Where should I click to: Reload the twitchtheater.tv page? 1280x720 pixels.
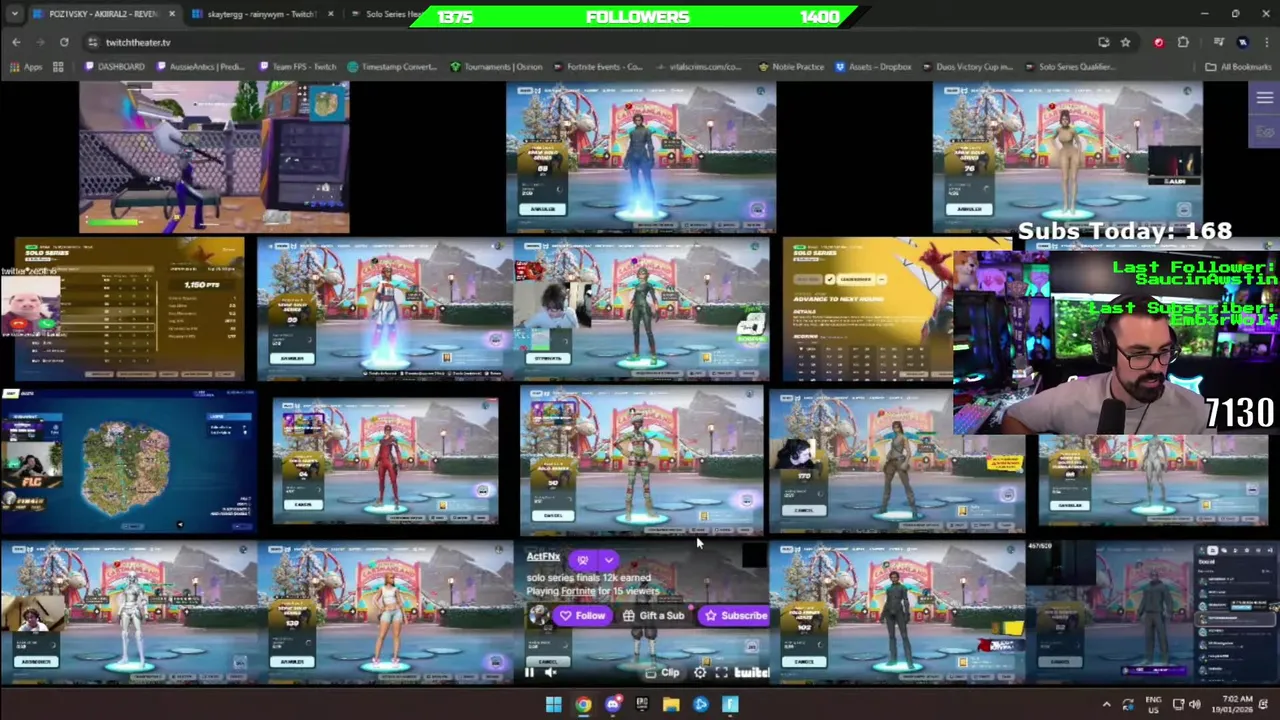point(64,42)
